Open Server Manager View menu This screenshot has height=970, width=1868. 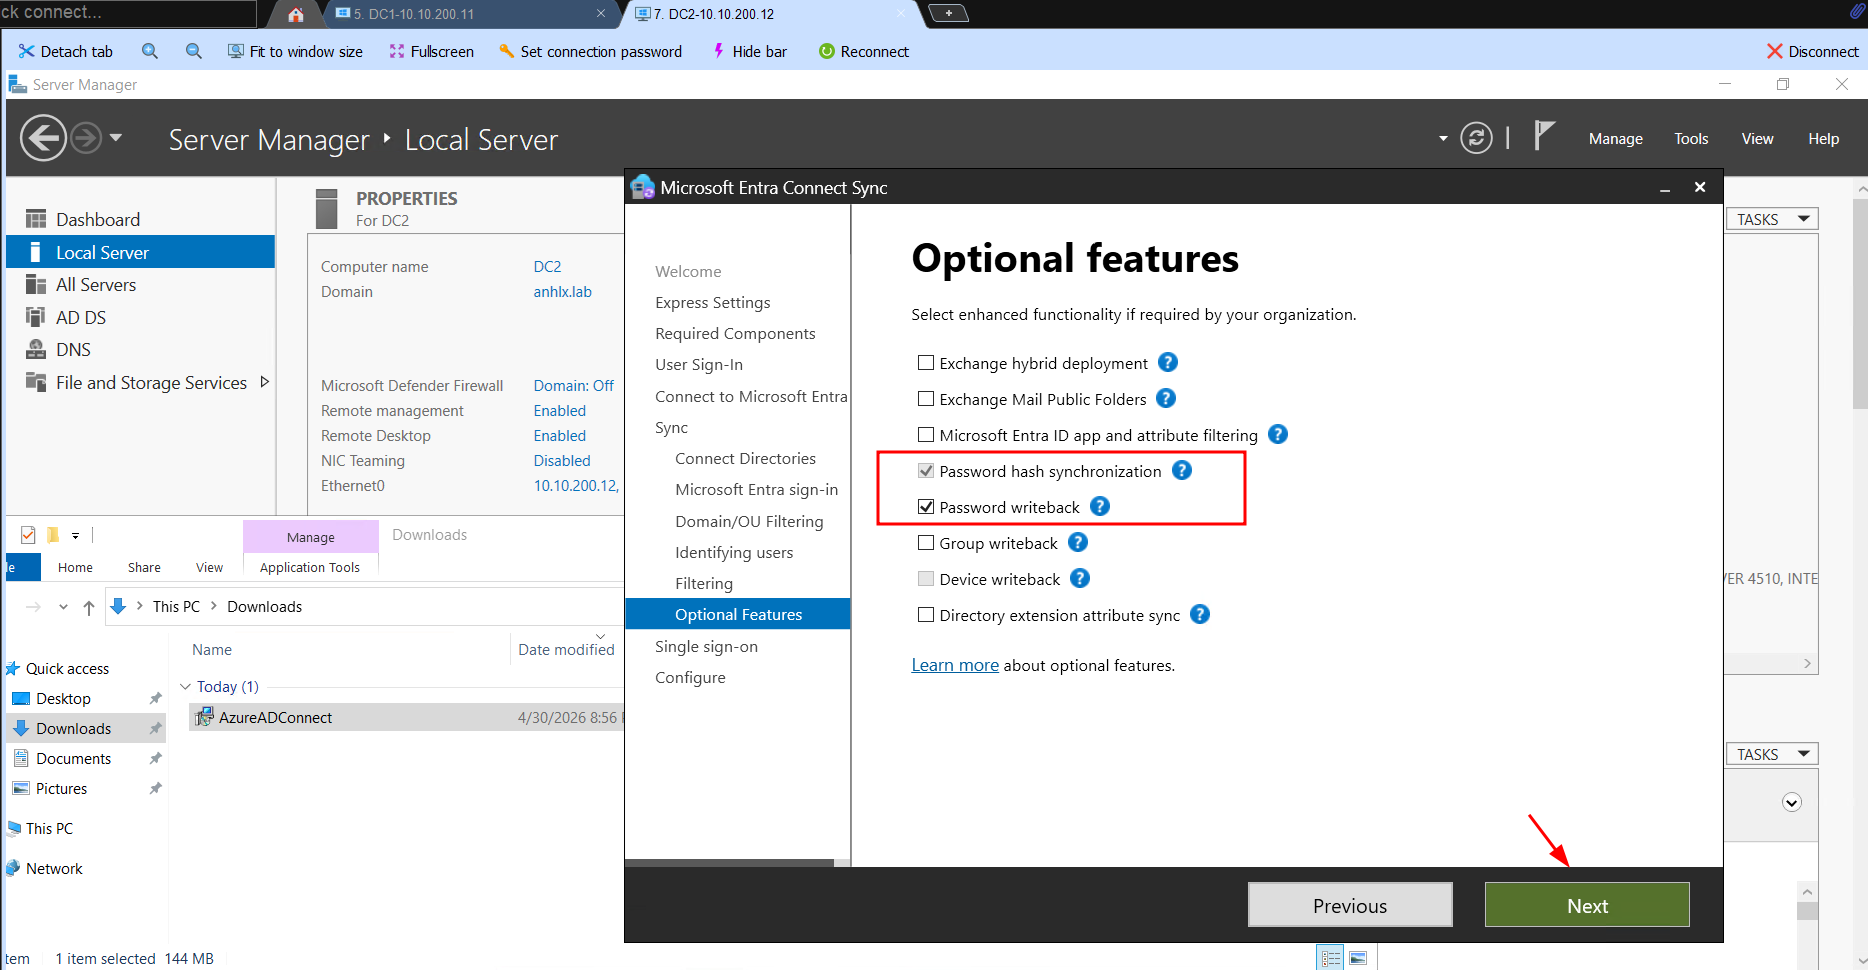pos(1757,139)
